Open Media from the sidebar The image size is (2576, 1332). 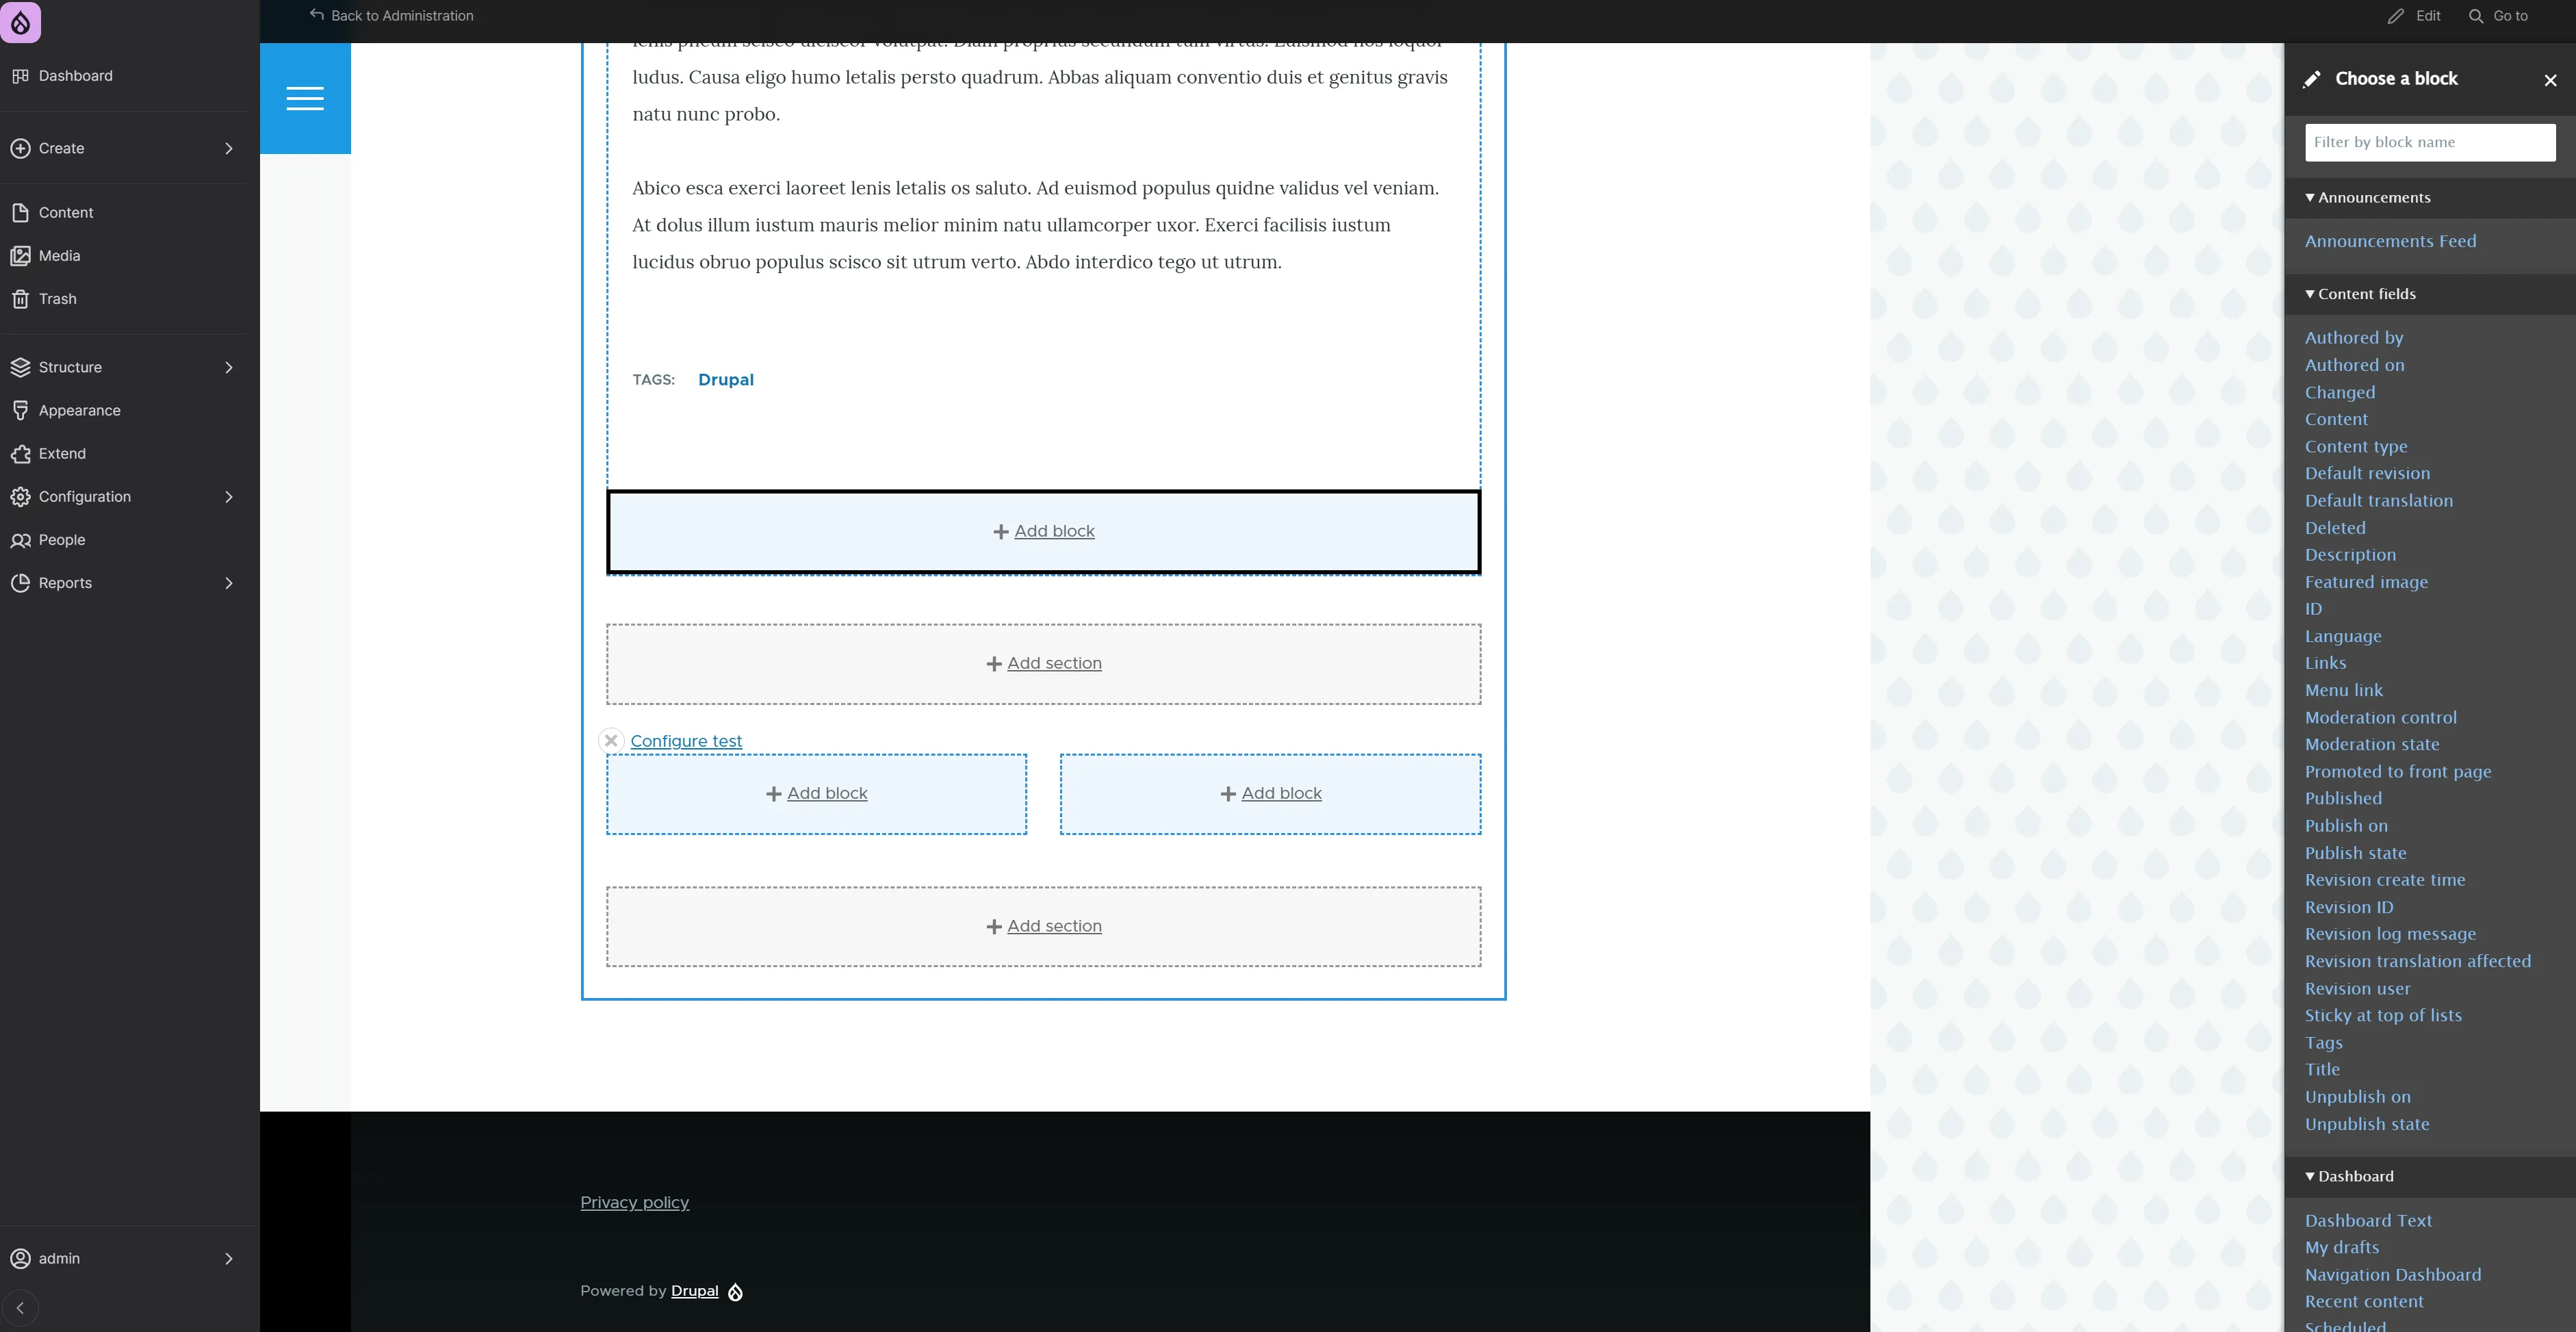click(x=59, y=256)
